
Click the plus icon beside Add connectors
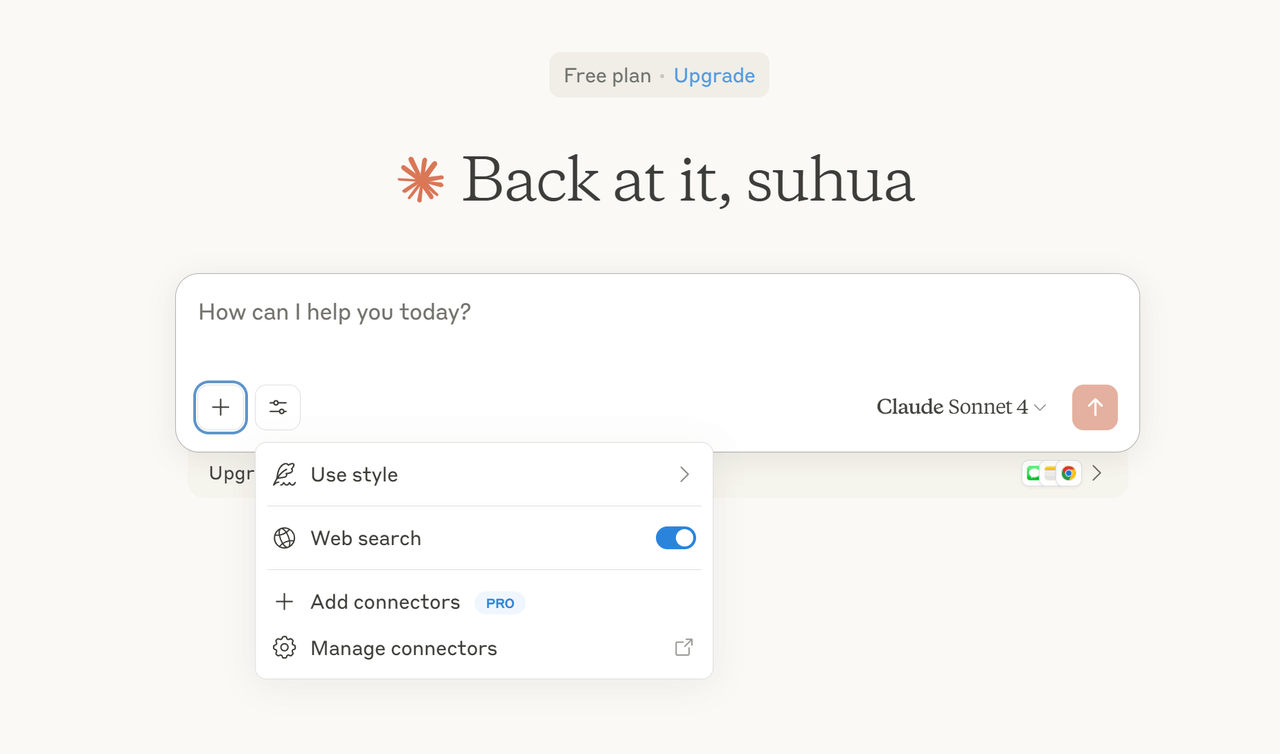285,602
